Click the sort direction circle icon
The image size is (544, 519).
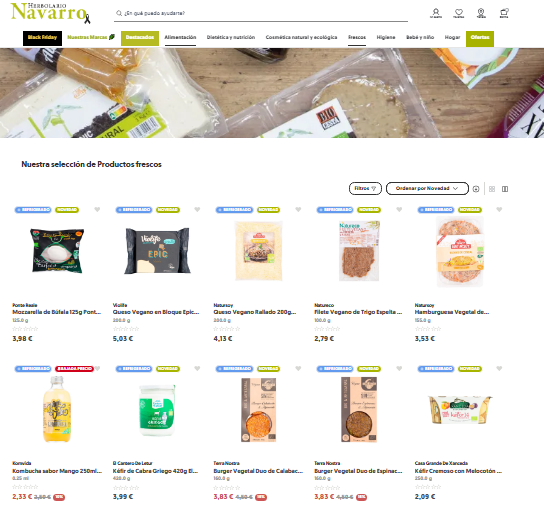(x=476, y=189)
